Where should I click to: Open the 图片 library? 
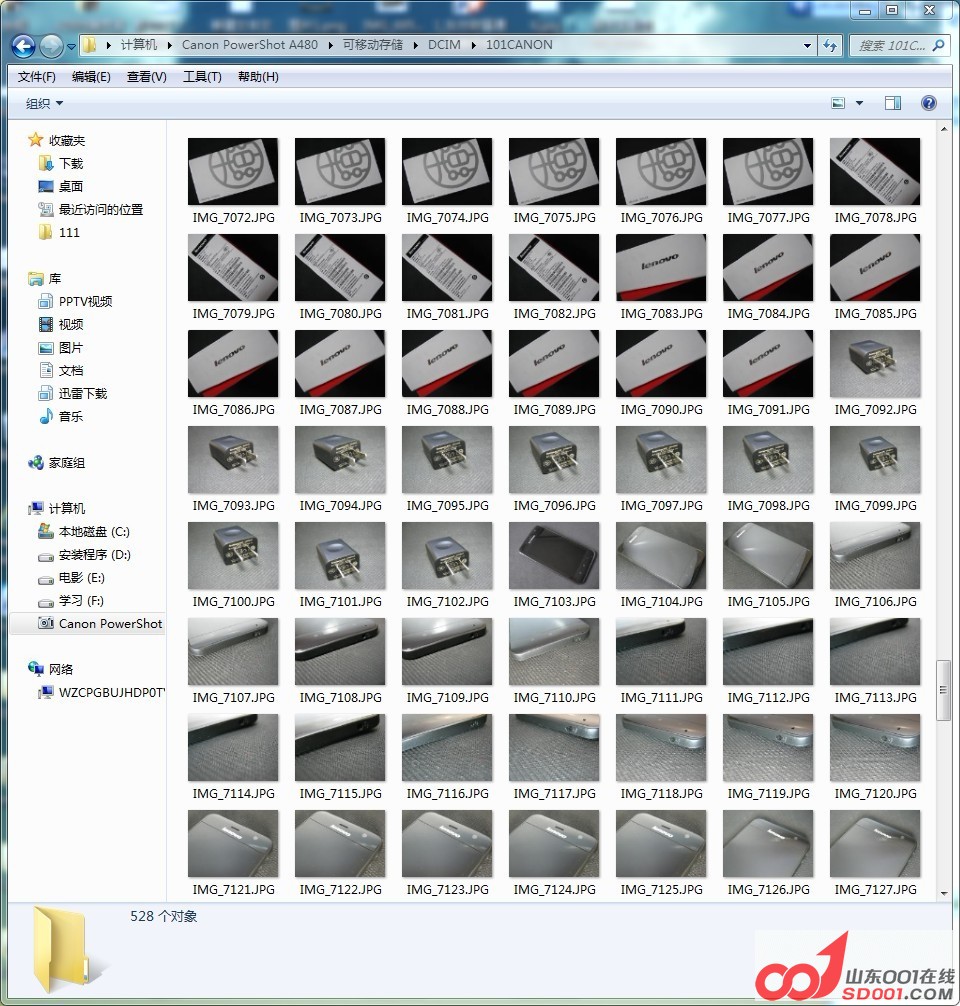pos(71,348)
